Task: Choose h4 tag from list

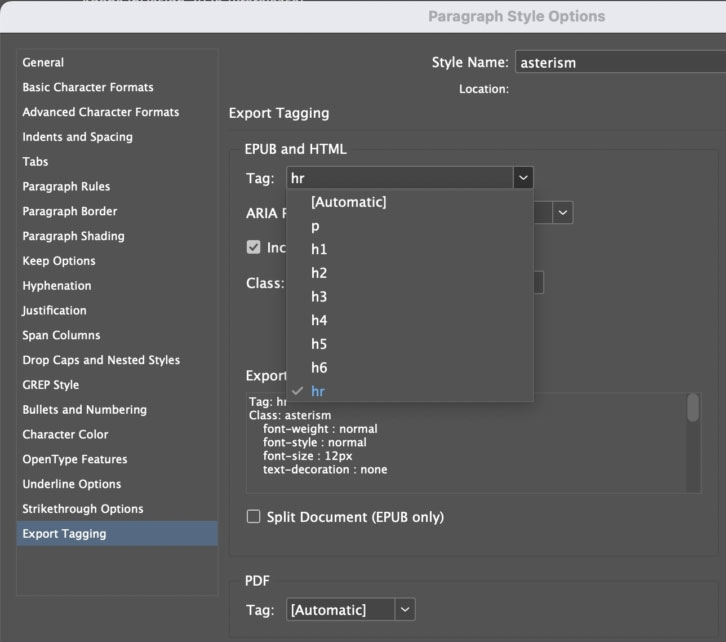Action: click(x=410, y=320)
